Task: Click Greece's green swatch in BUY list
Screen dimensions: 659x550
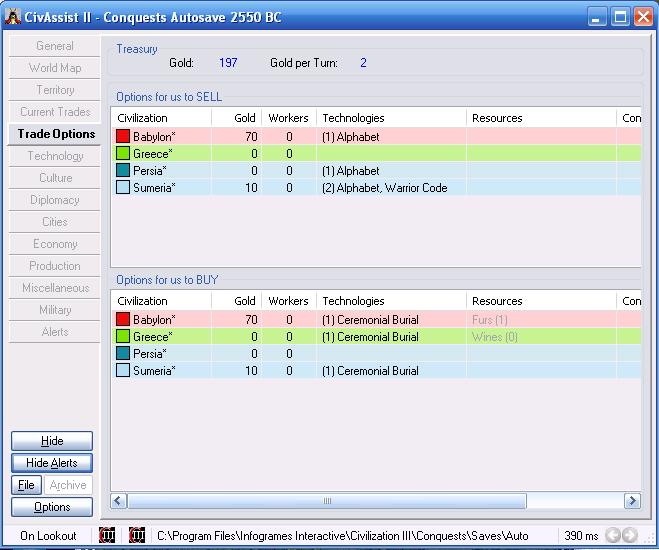Action: (123, 337)
